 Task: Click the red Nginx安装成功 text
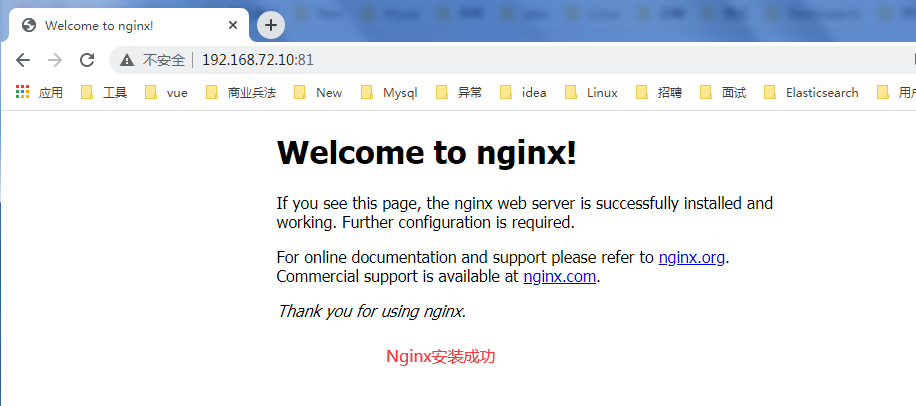440,356
